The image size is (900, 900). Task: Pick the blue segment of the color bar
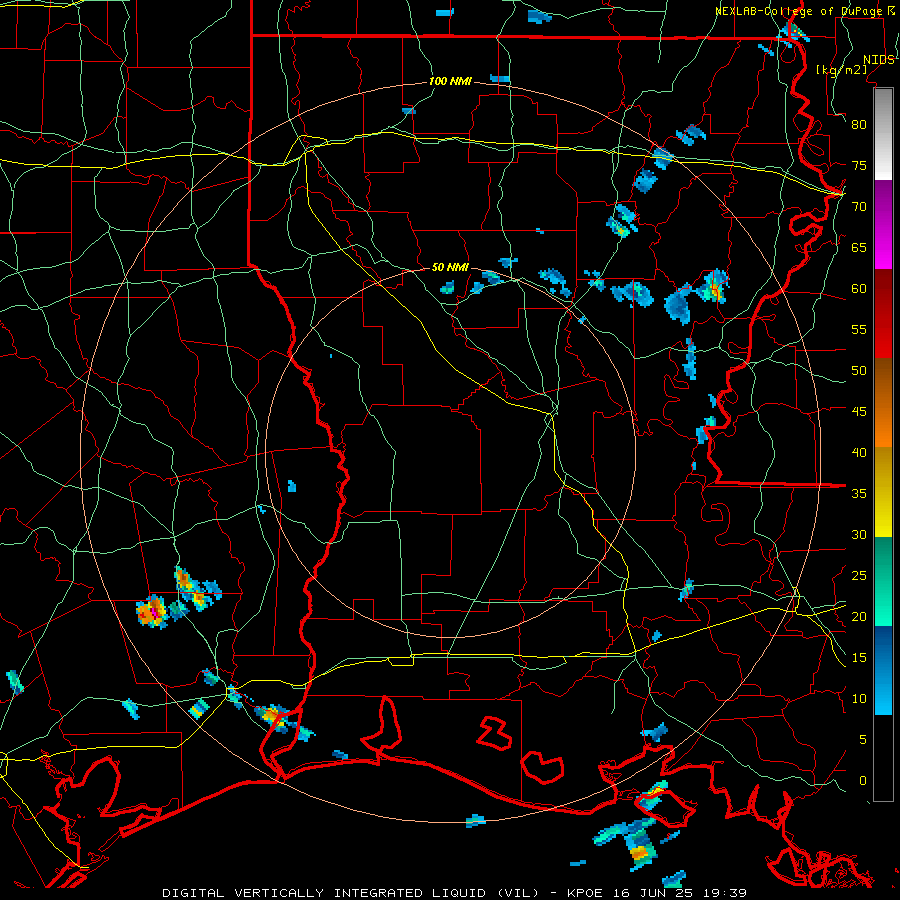(883, 670)
